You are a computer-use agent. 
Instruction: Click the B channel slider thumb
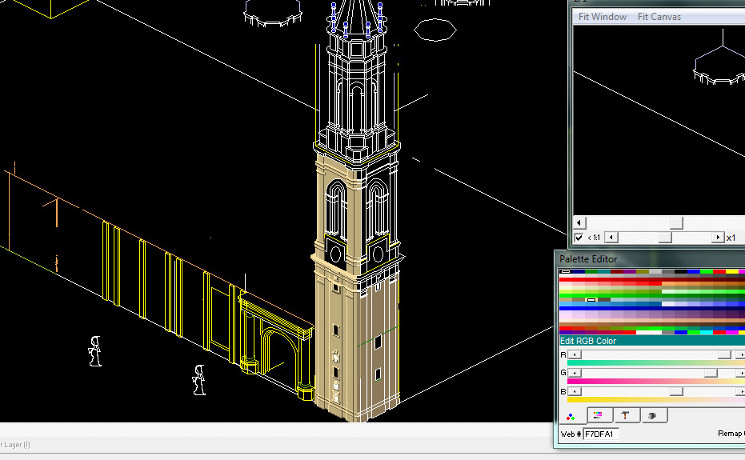(x=676, y=392)
